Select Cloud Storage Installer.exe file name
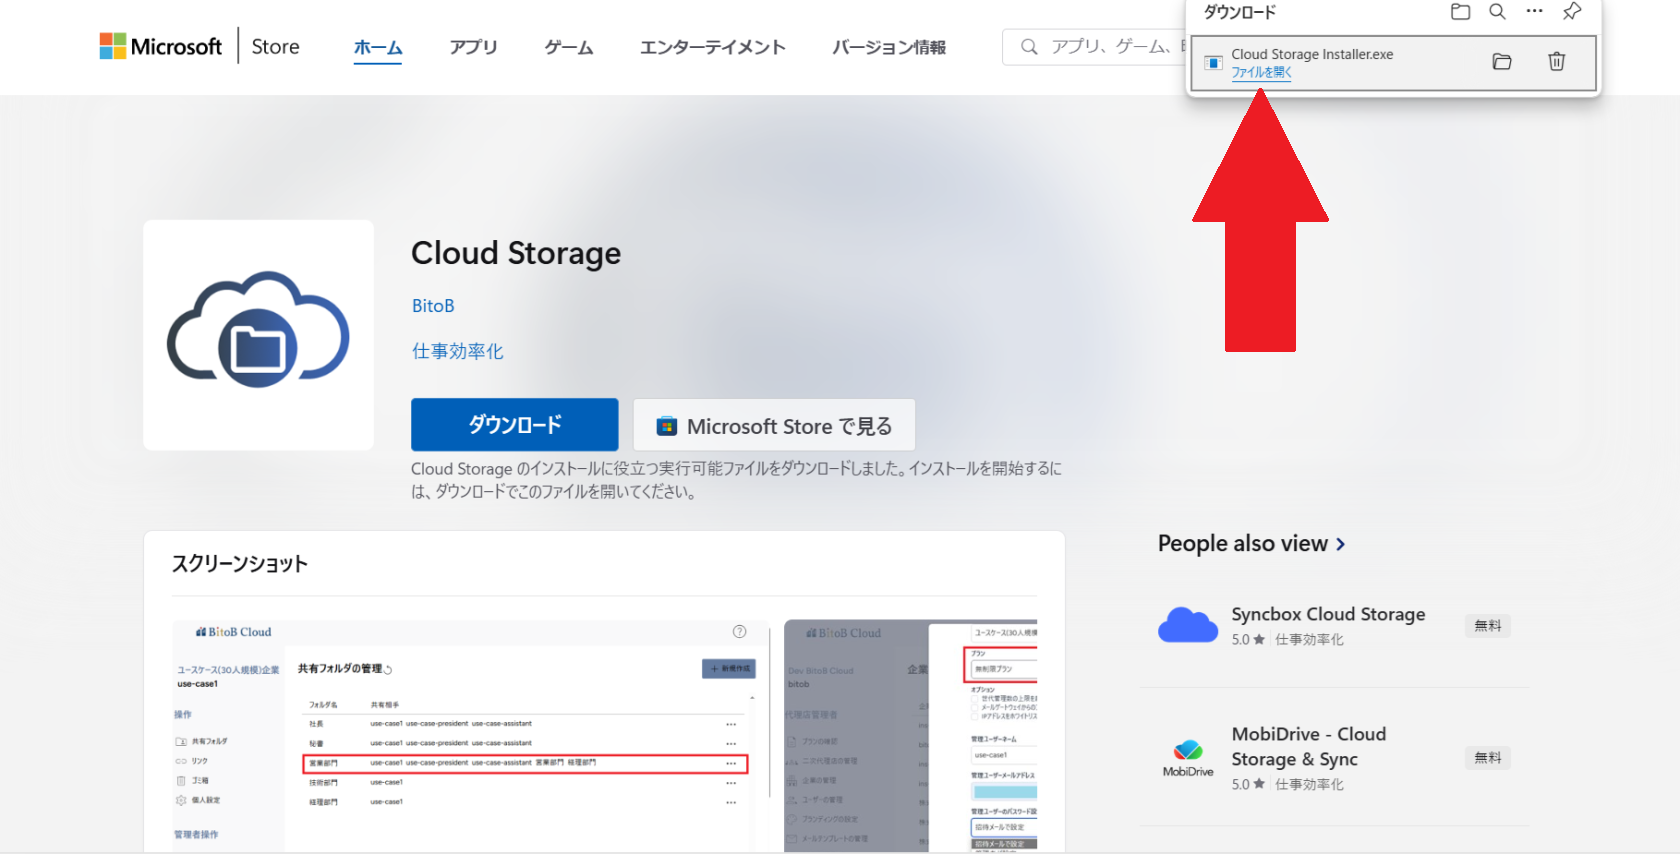The image size is (1680, 854). pyautogui.click(x=1312, y=54)
